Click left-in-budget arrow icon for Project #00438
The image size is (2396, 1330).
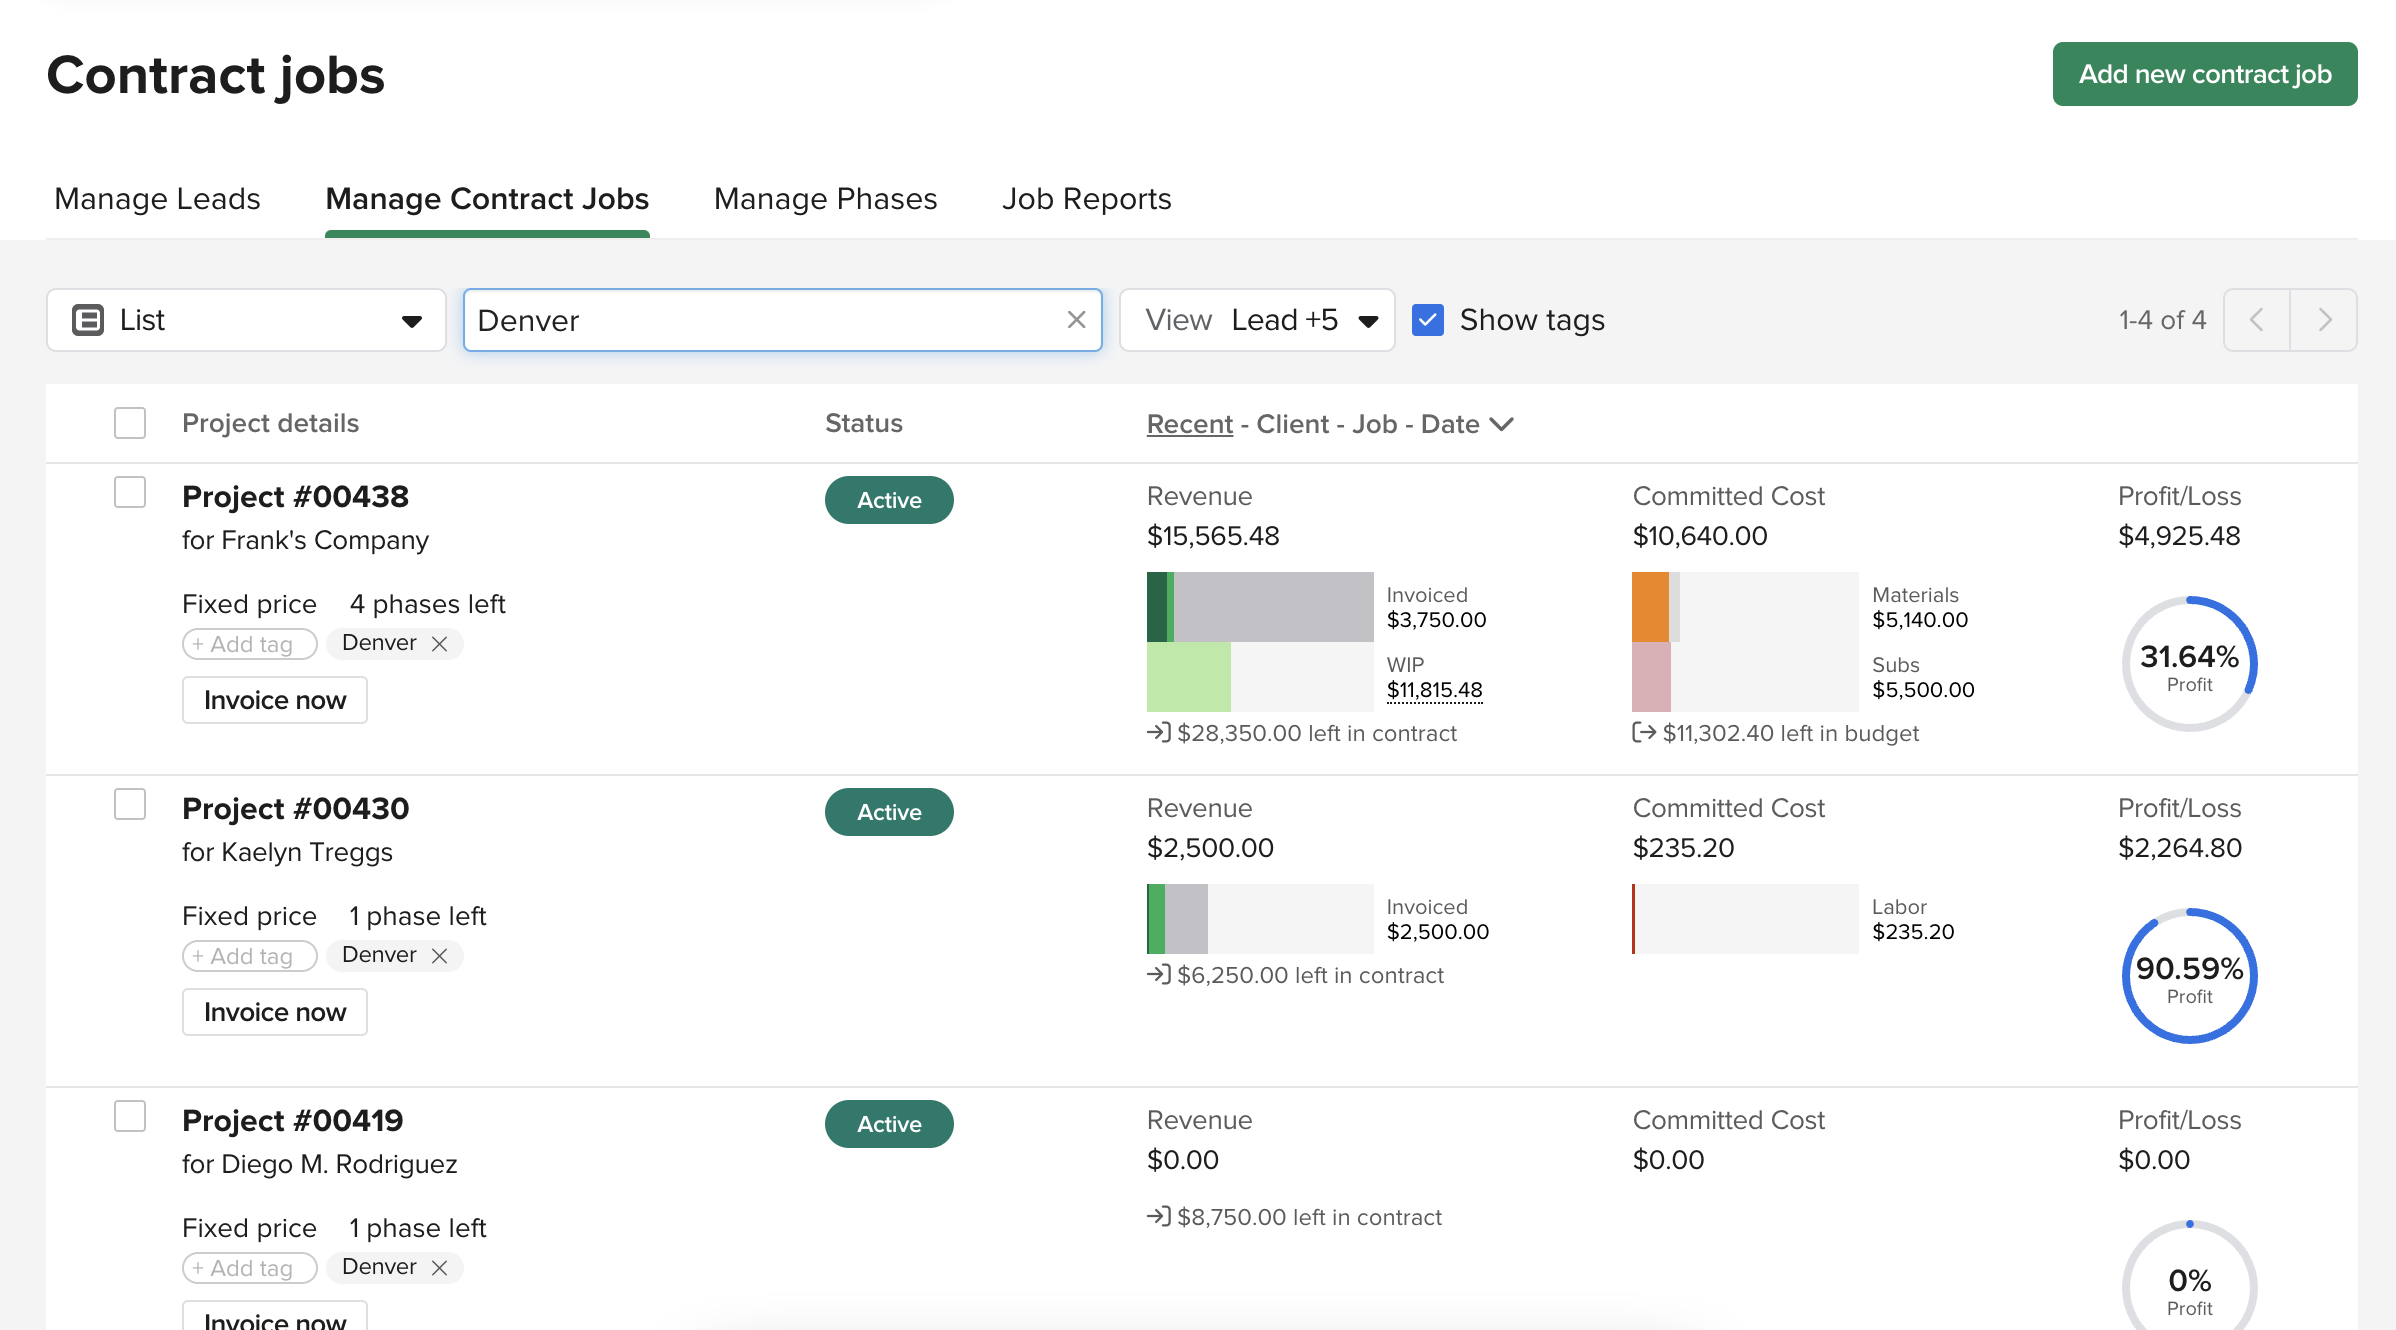click(1643, 733)
